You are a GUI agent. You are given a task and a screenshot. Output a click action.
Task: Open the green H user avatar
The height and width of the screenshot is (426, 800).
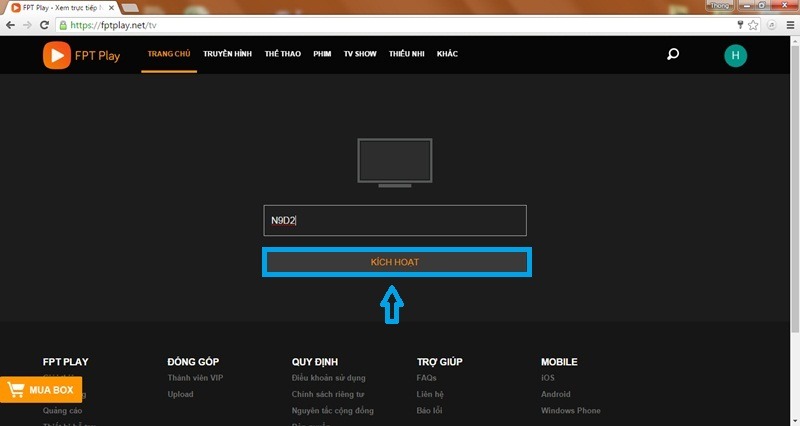tap(735, 55)
